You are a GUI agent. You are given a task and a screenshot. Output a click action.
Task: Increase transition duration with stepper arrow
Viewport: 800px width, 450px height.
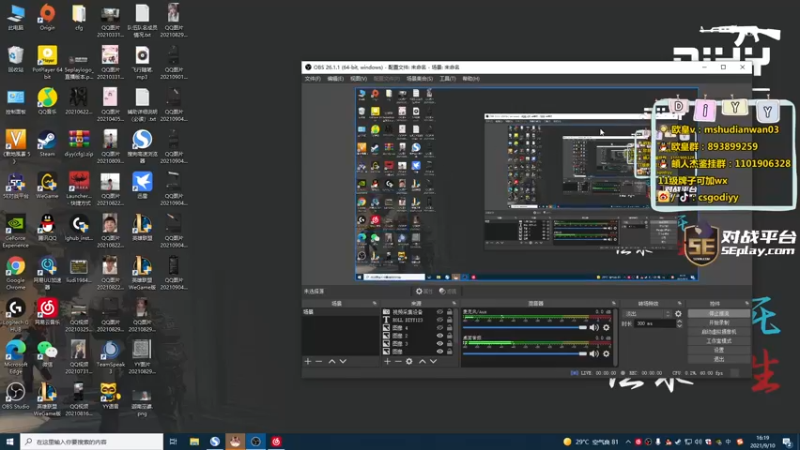coord(679,321)
